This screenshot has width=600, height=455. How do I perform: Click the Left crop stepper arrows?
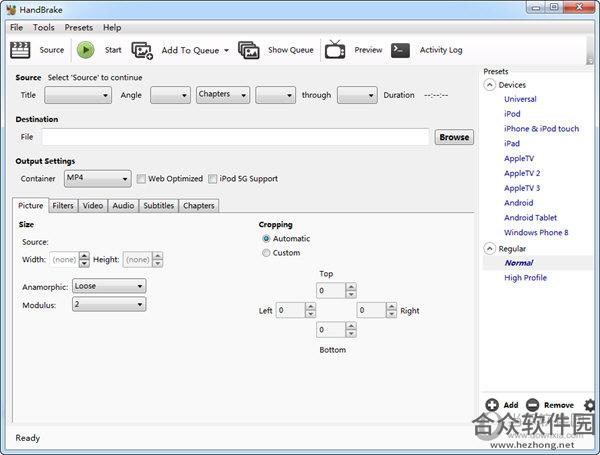(x=311, y=310)
